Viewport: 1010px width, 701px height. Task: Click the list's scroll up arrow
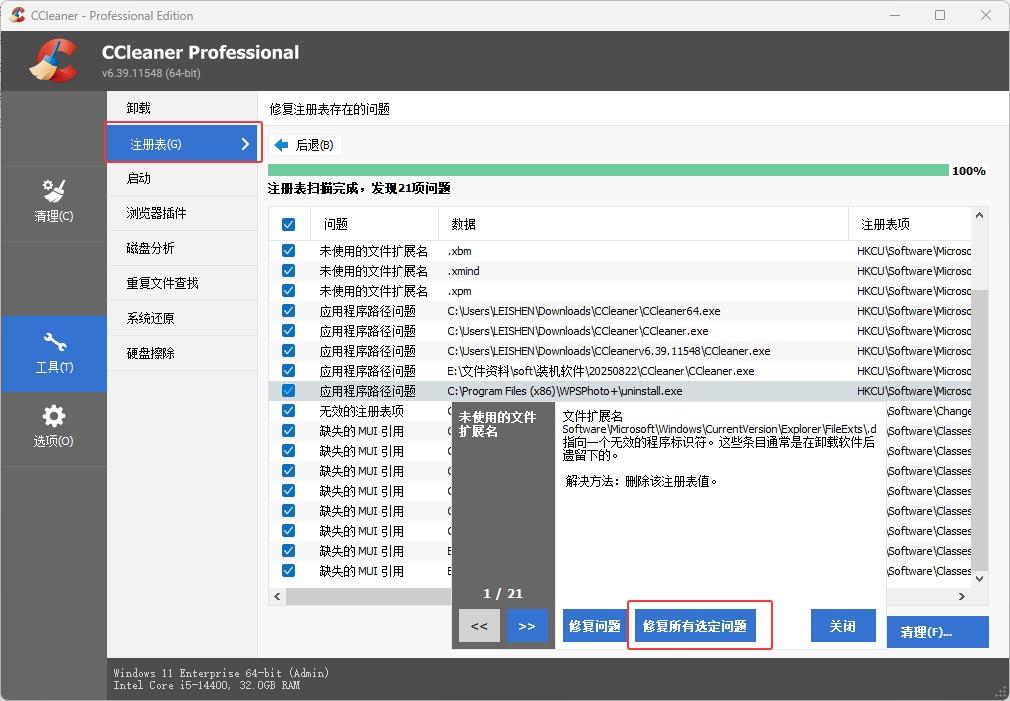click(x=980, y=215)
